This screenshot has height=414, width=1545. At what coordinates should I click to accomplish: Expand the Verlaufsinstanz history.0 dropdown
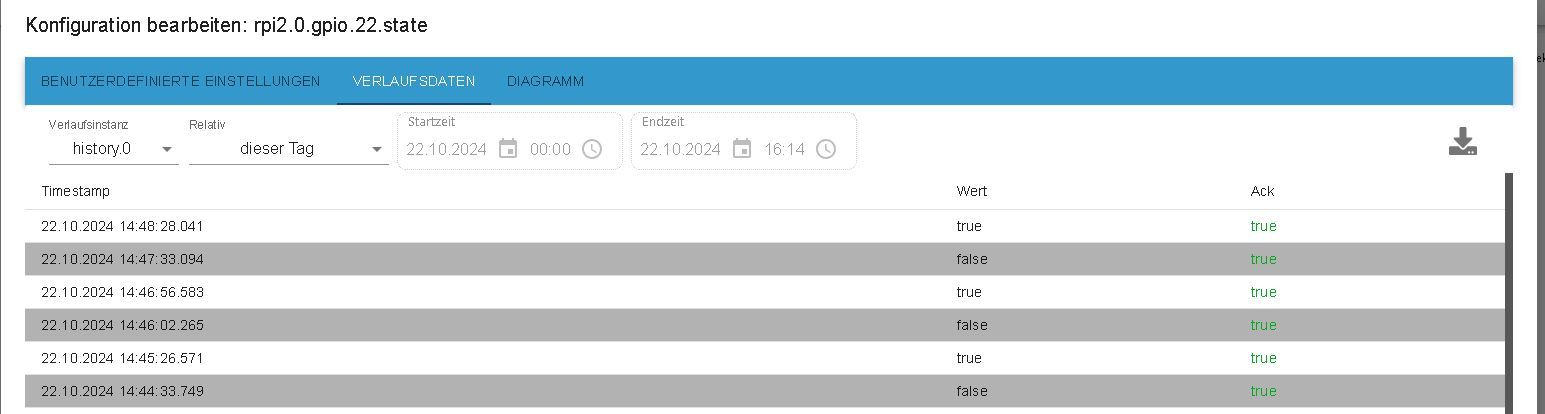coord(113,149)
